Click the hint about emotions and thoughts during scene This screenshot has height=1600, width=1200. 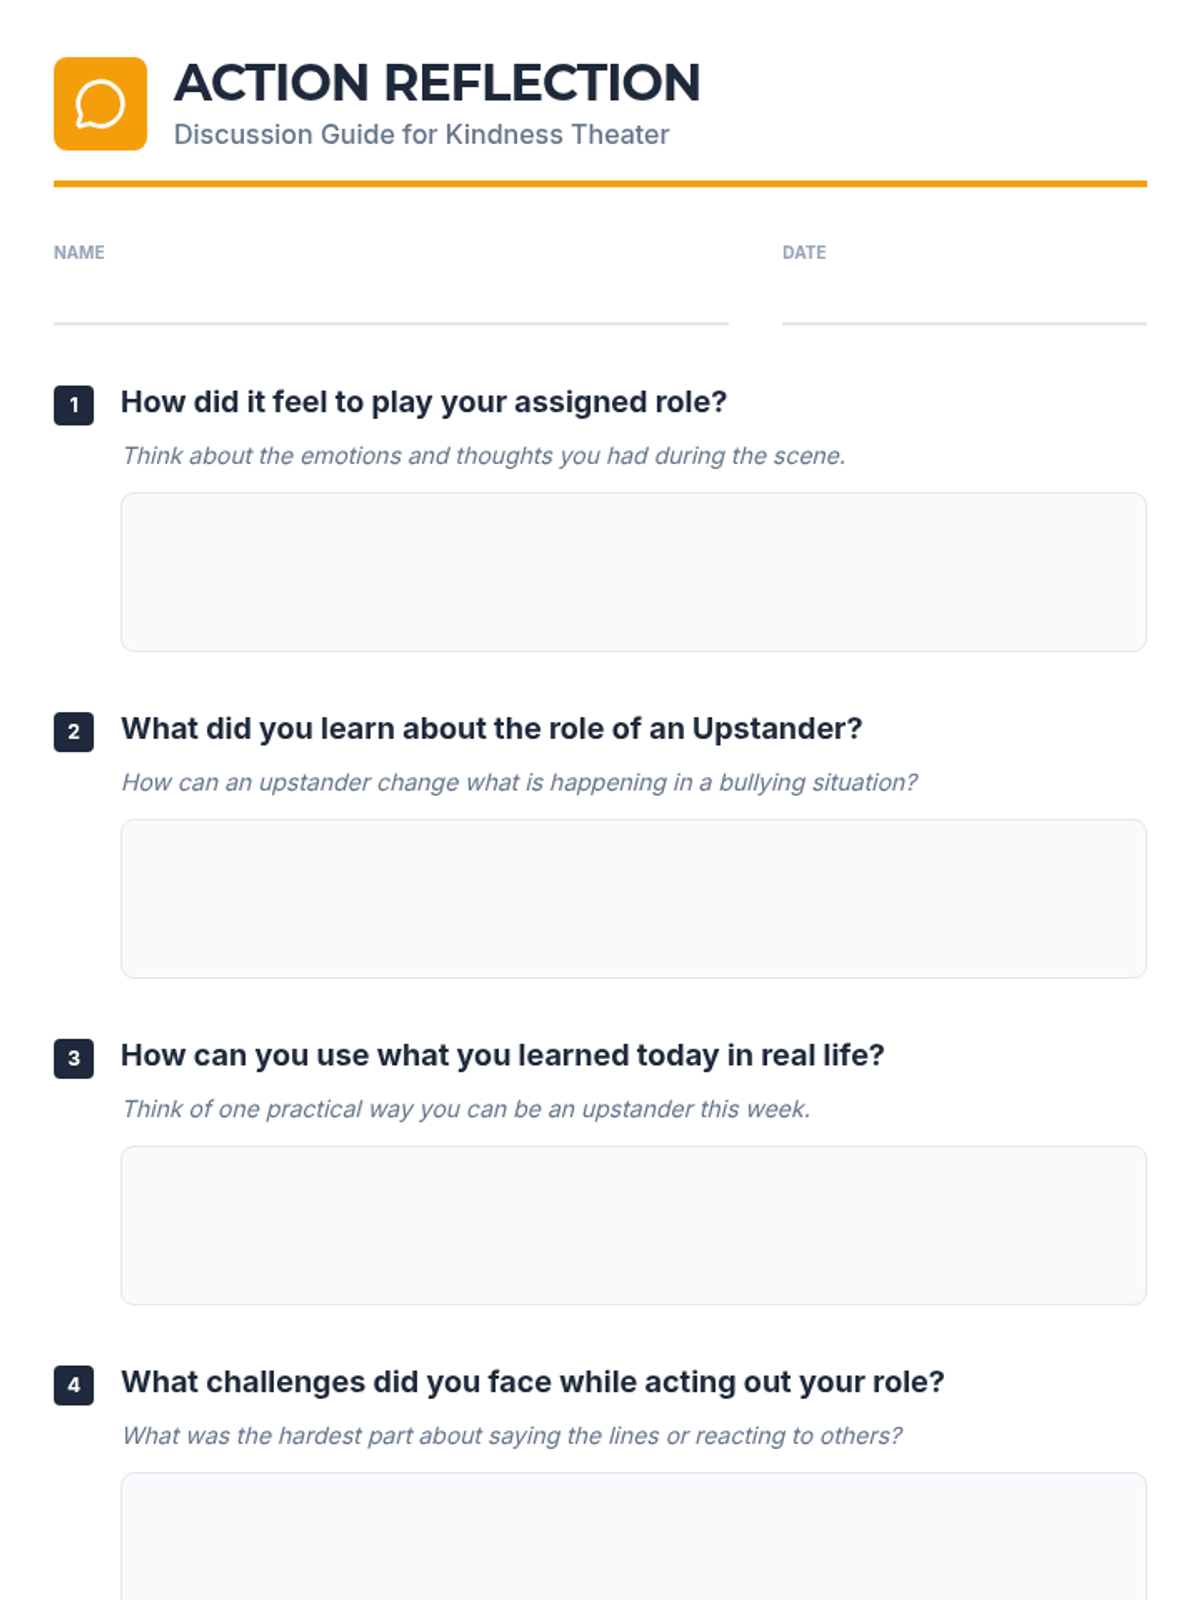[483, 456]
